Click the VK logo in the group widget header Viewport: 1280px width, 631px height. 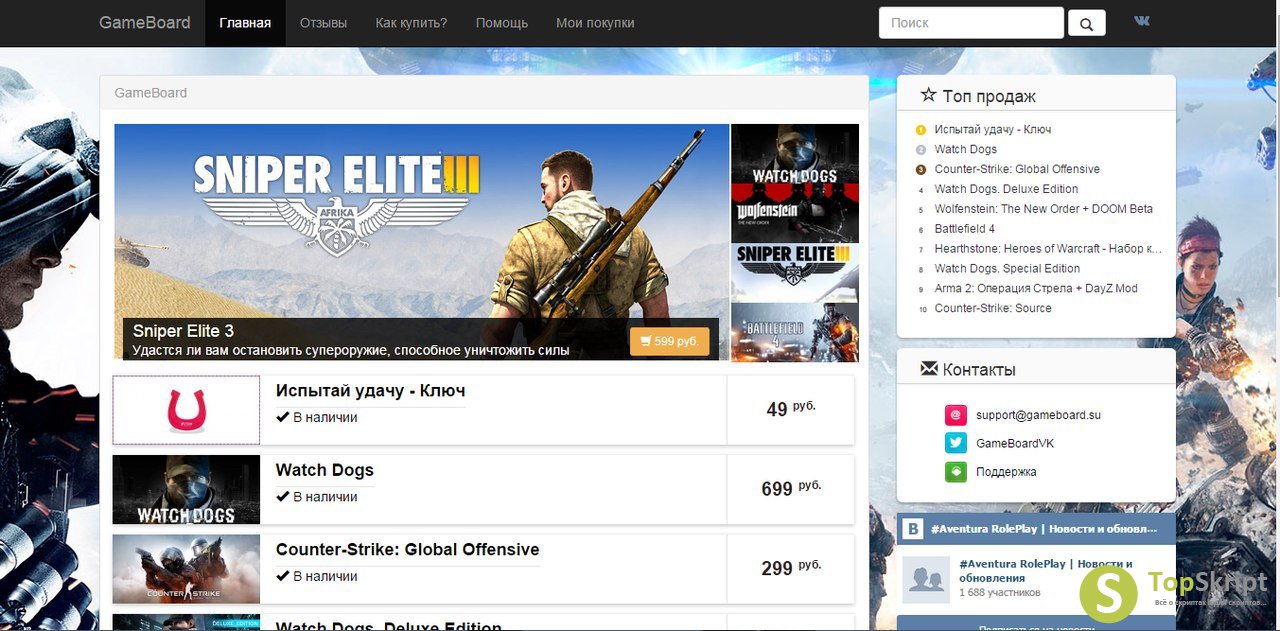tap(913, 528)
